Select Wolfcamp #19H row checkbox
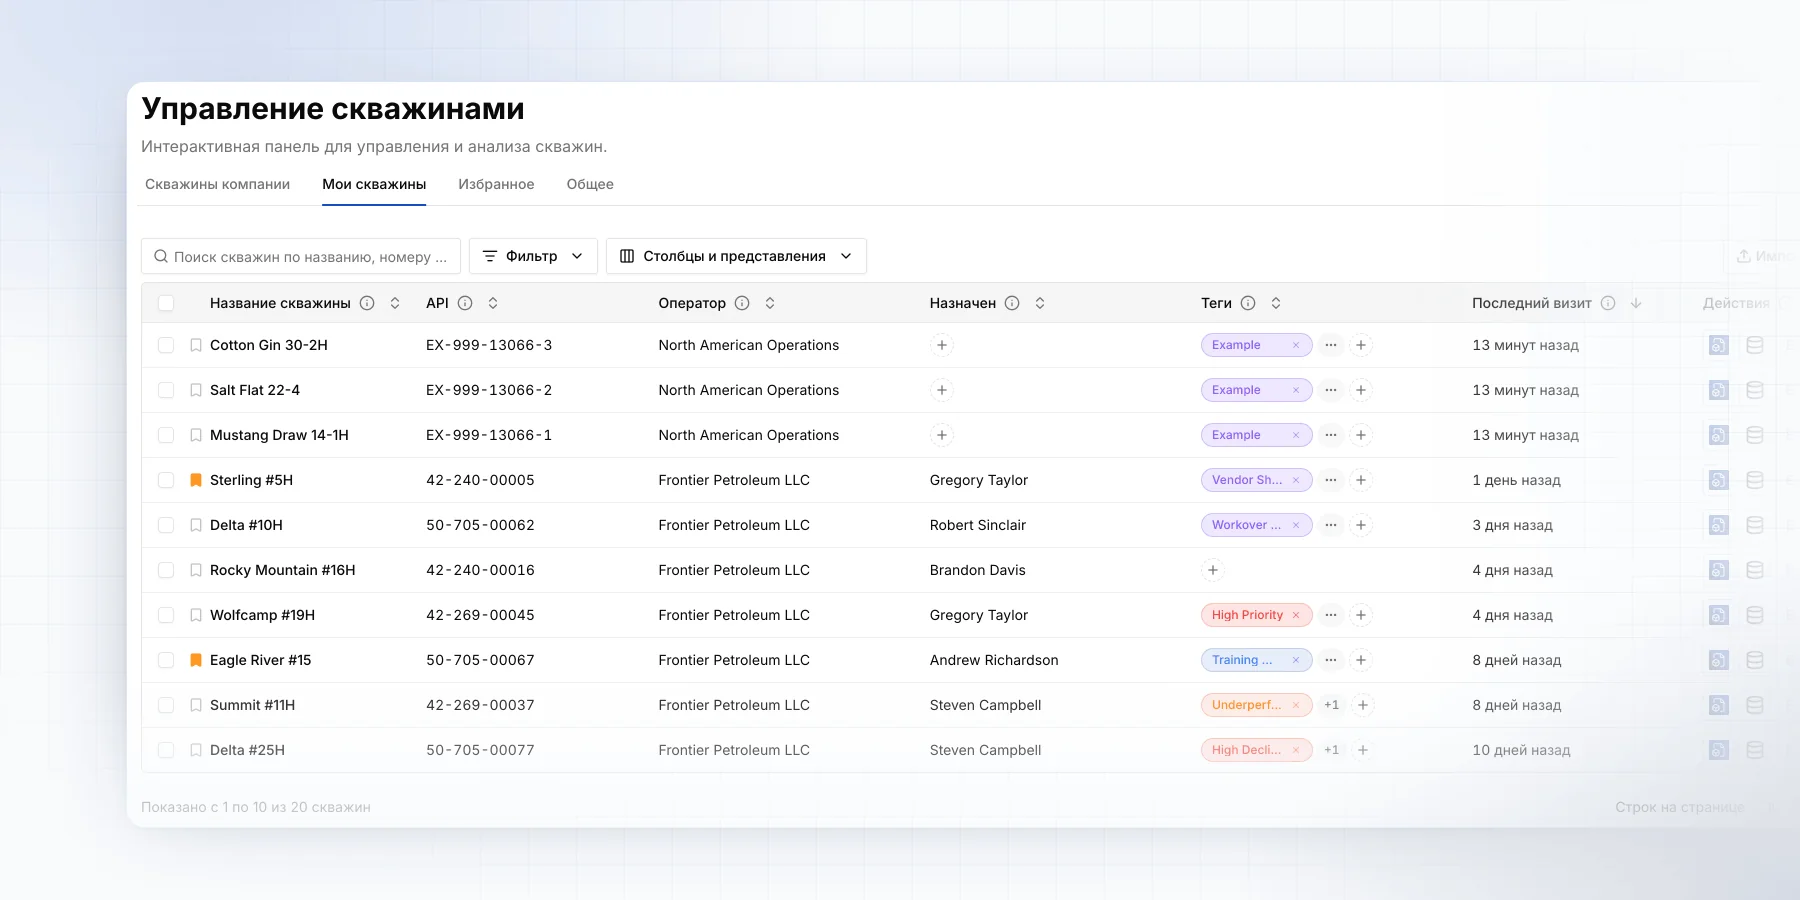1800x900 pixels. (x=166, y=615)
